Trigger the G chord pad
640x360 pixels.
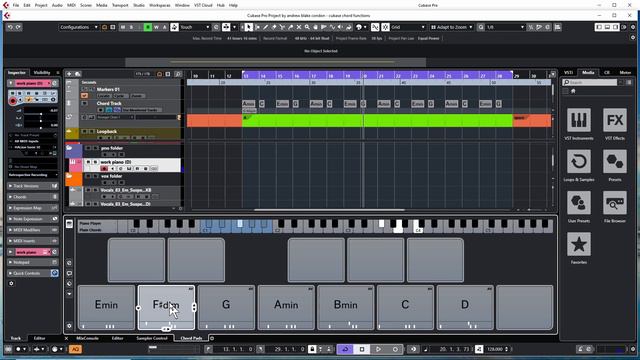pyautogui.click(x=226, y=307)
